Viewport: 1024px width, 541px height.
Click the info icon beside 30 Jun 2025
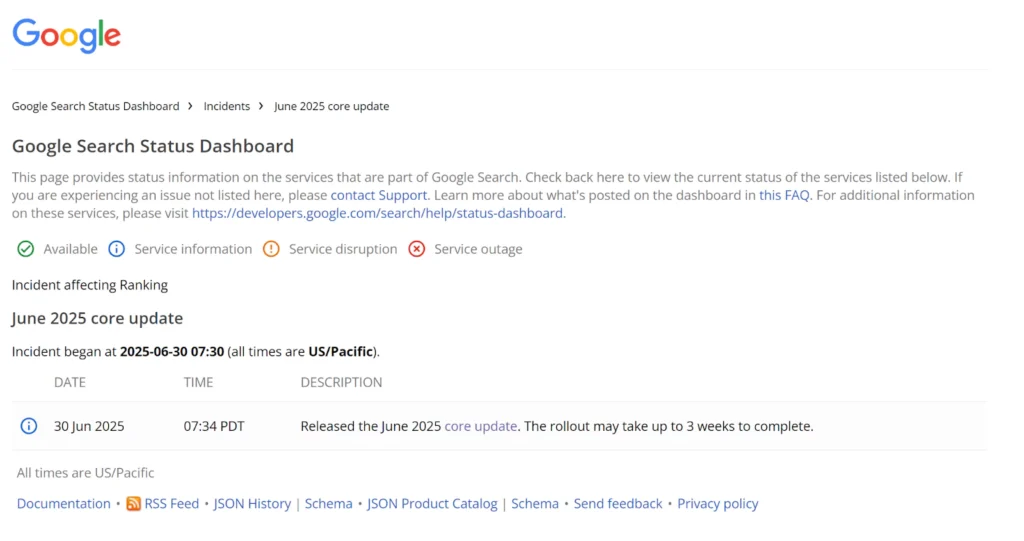pos(29,426)
